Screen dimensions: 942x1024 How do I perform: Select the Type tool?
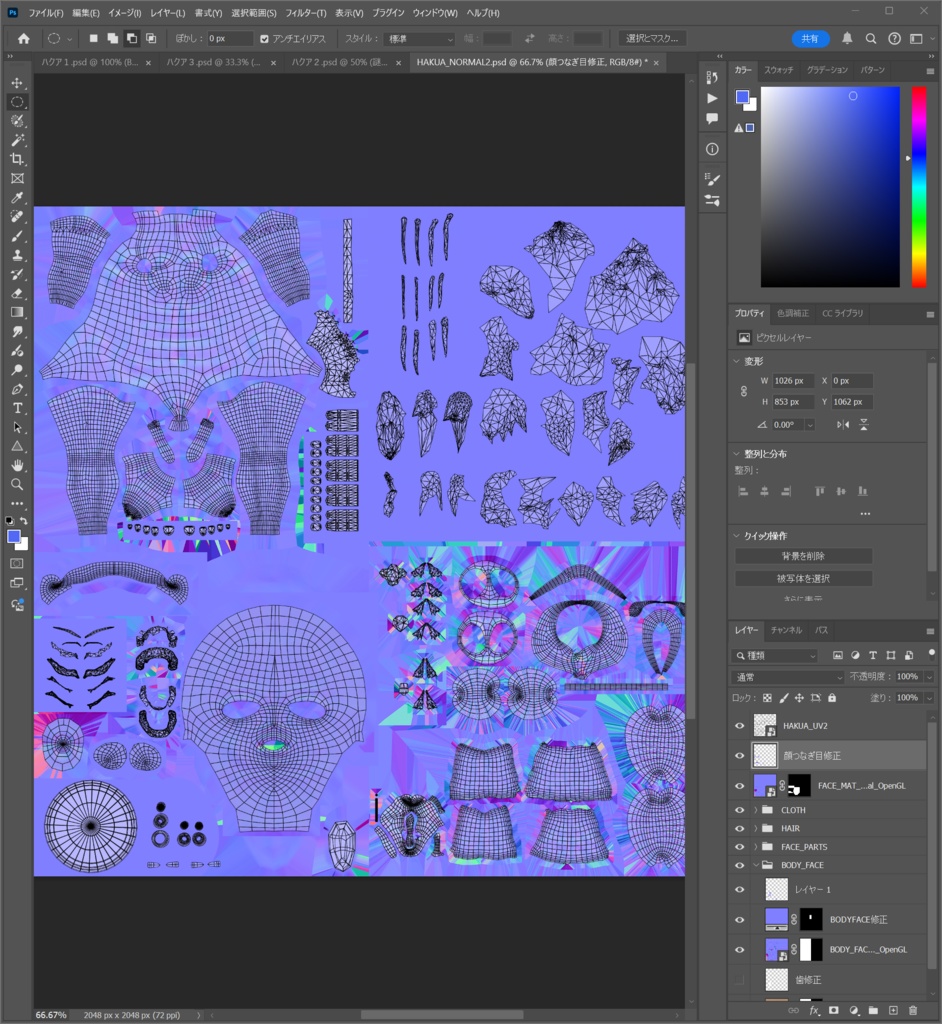[16, 410]
